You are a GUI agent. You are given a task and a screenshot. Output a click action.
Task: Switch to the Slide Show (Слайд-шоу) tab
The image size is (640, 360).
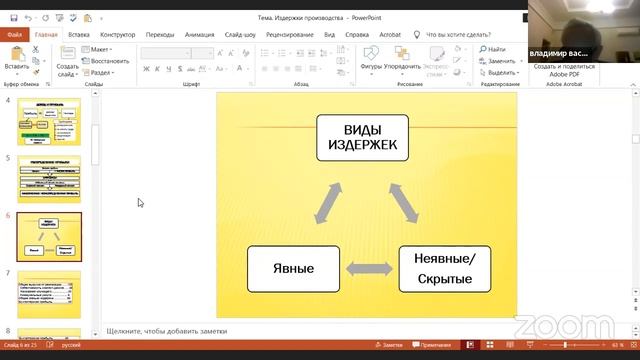[x=240, y=35]
